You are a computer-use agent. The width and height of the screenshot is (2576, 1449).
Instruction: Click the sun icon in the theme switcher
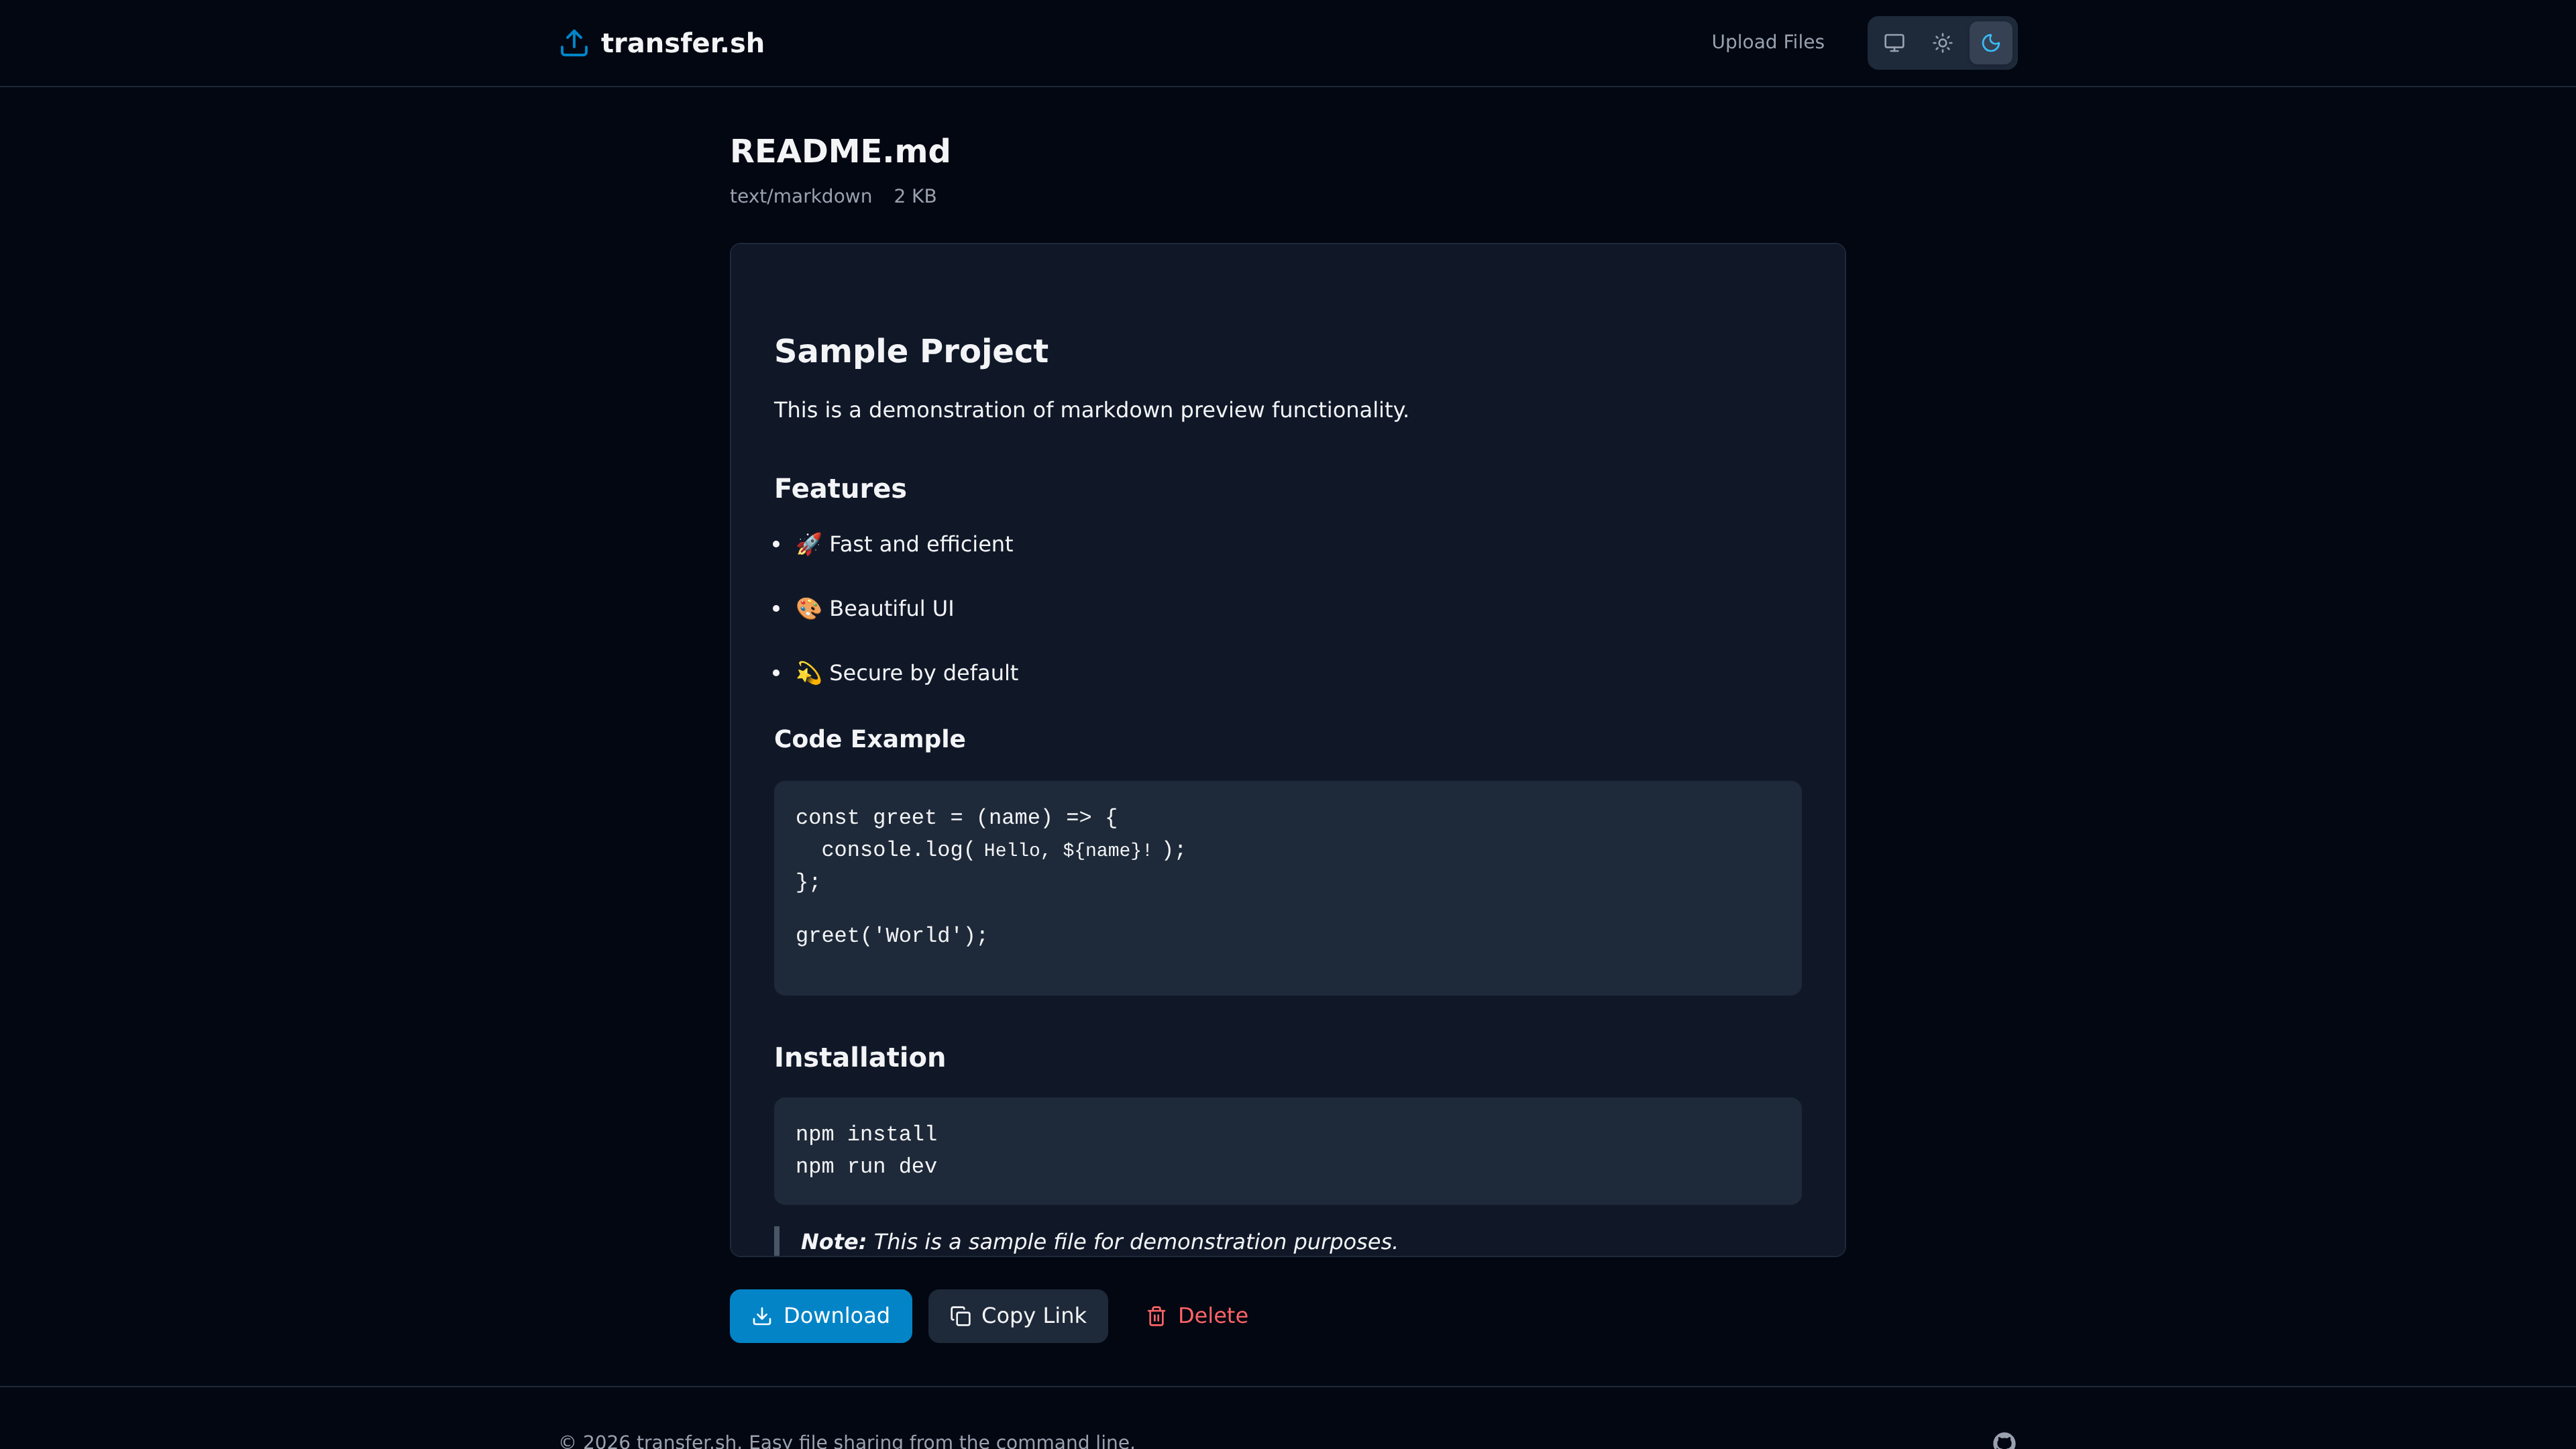(x=1941, y=42)
